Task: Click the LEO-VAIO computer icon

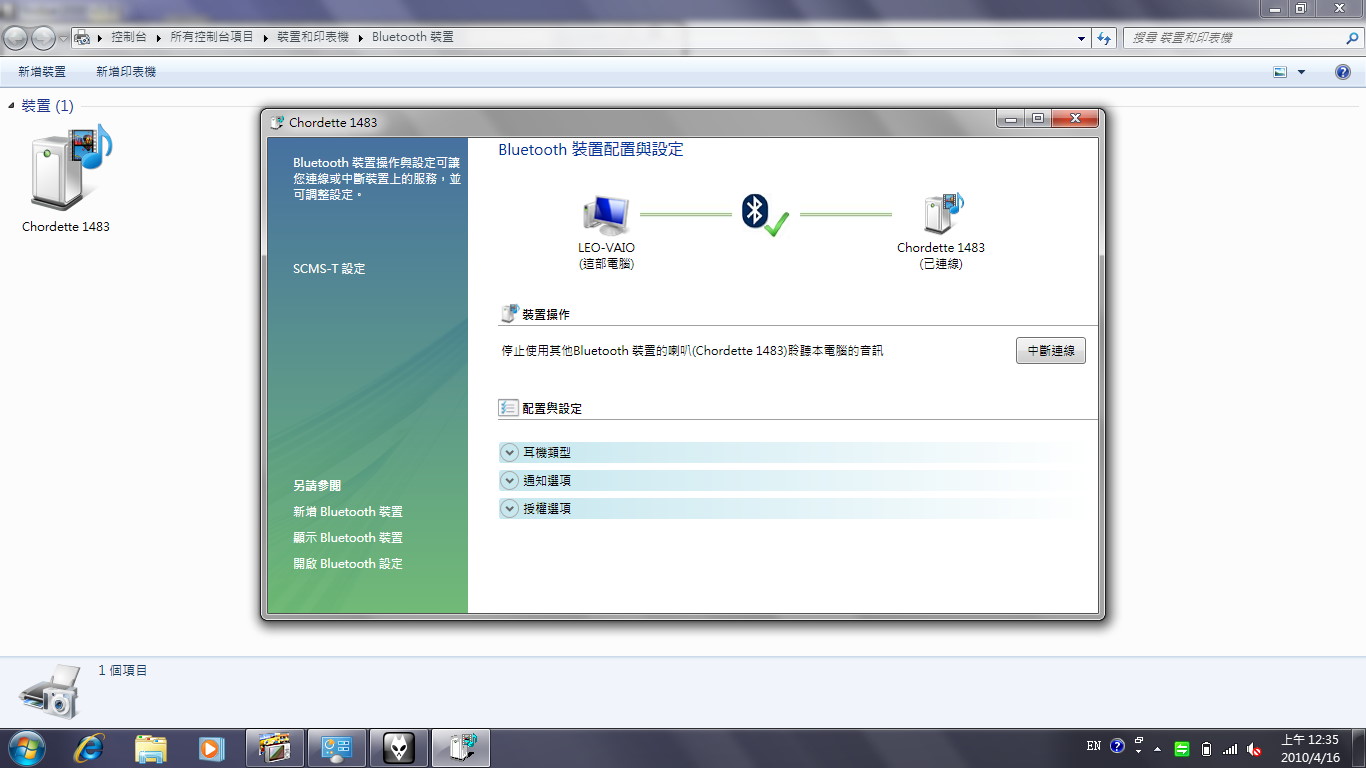Action: pyautogui.click(x=606, y=215)
